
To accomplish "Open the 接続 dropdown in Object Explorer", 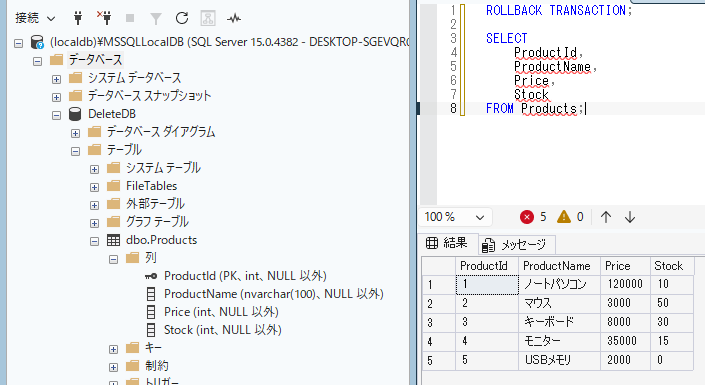I will (35, 18).
